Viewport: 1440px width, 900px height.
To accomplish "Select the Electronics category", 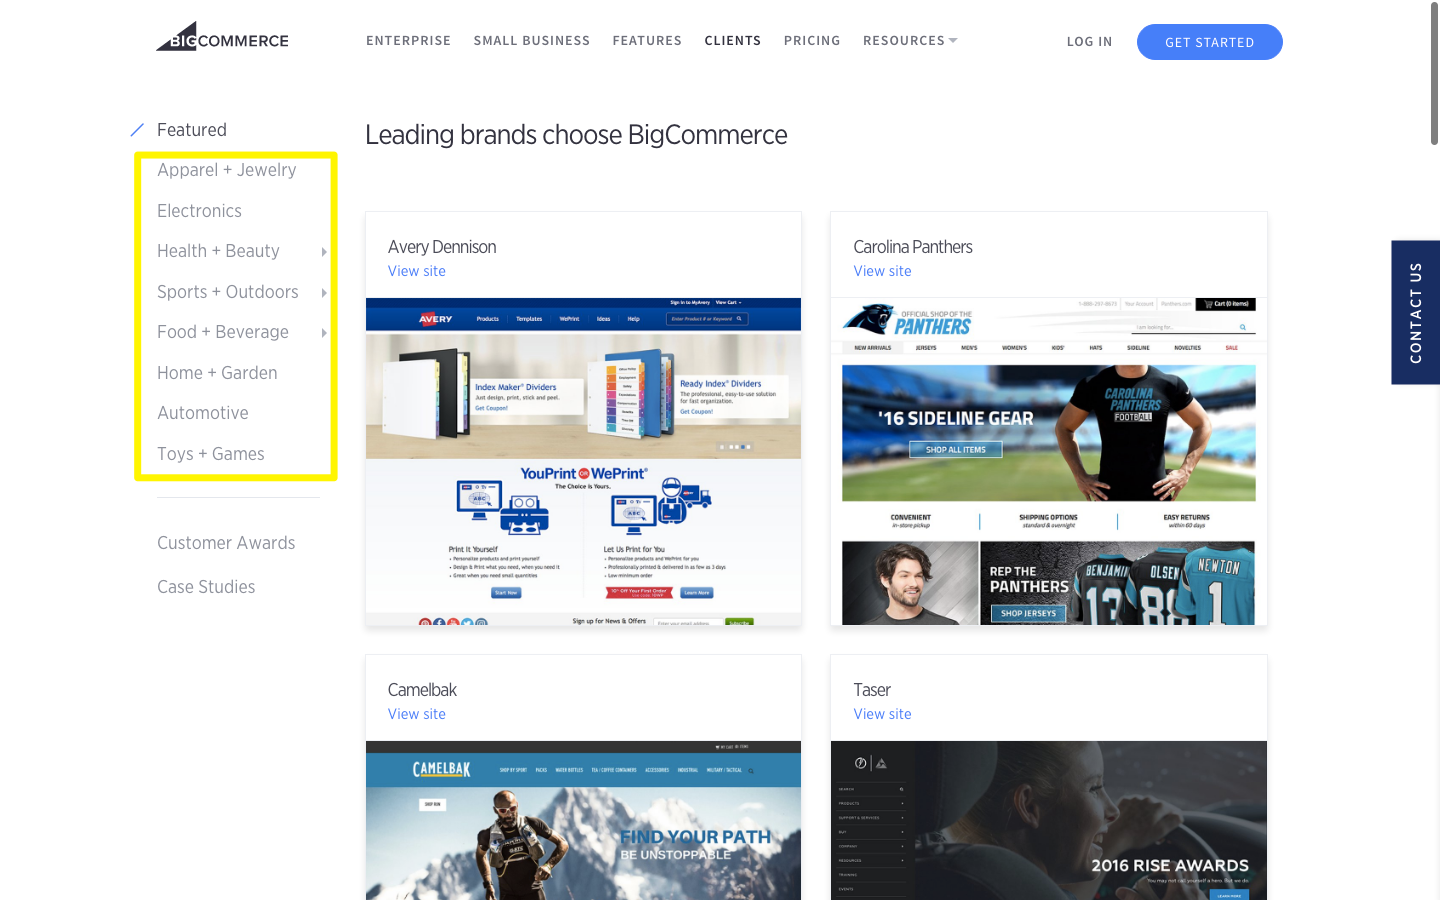I will (x=199, y=210).
